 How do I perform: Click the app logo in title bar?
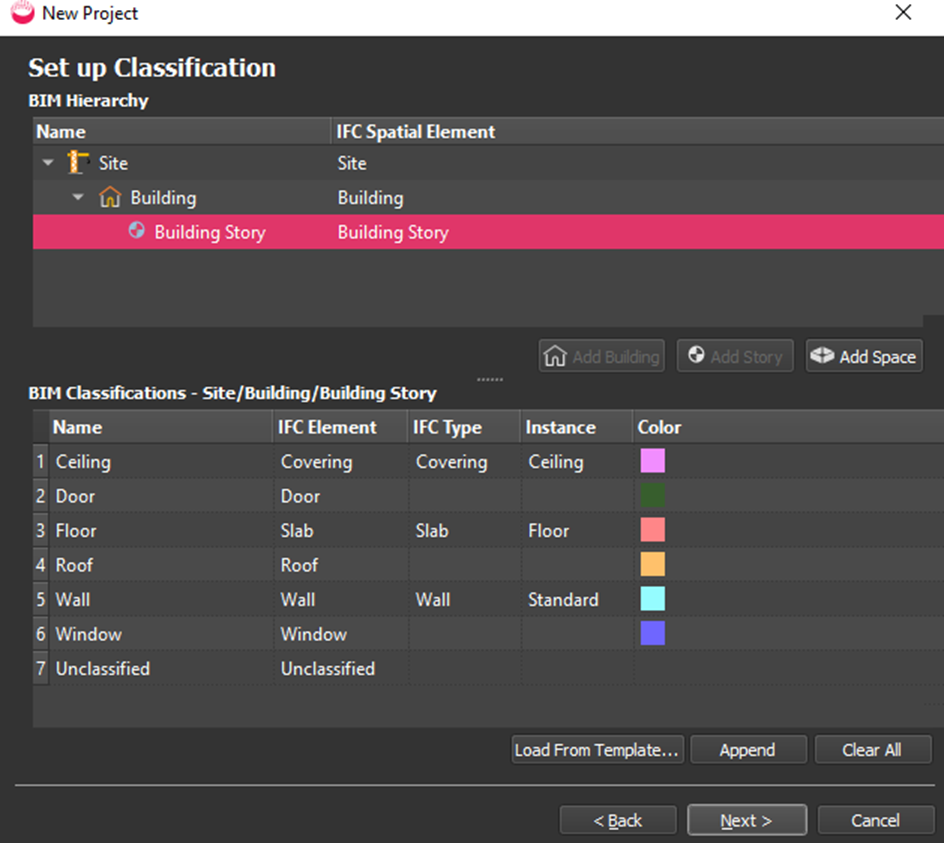click(x=22, y=13)
